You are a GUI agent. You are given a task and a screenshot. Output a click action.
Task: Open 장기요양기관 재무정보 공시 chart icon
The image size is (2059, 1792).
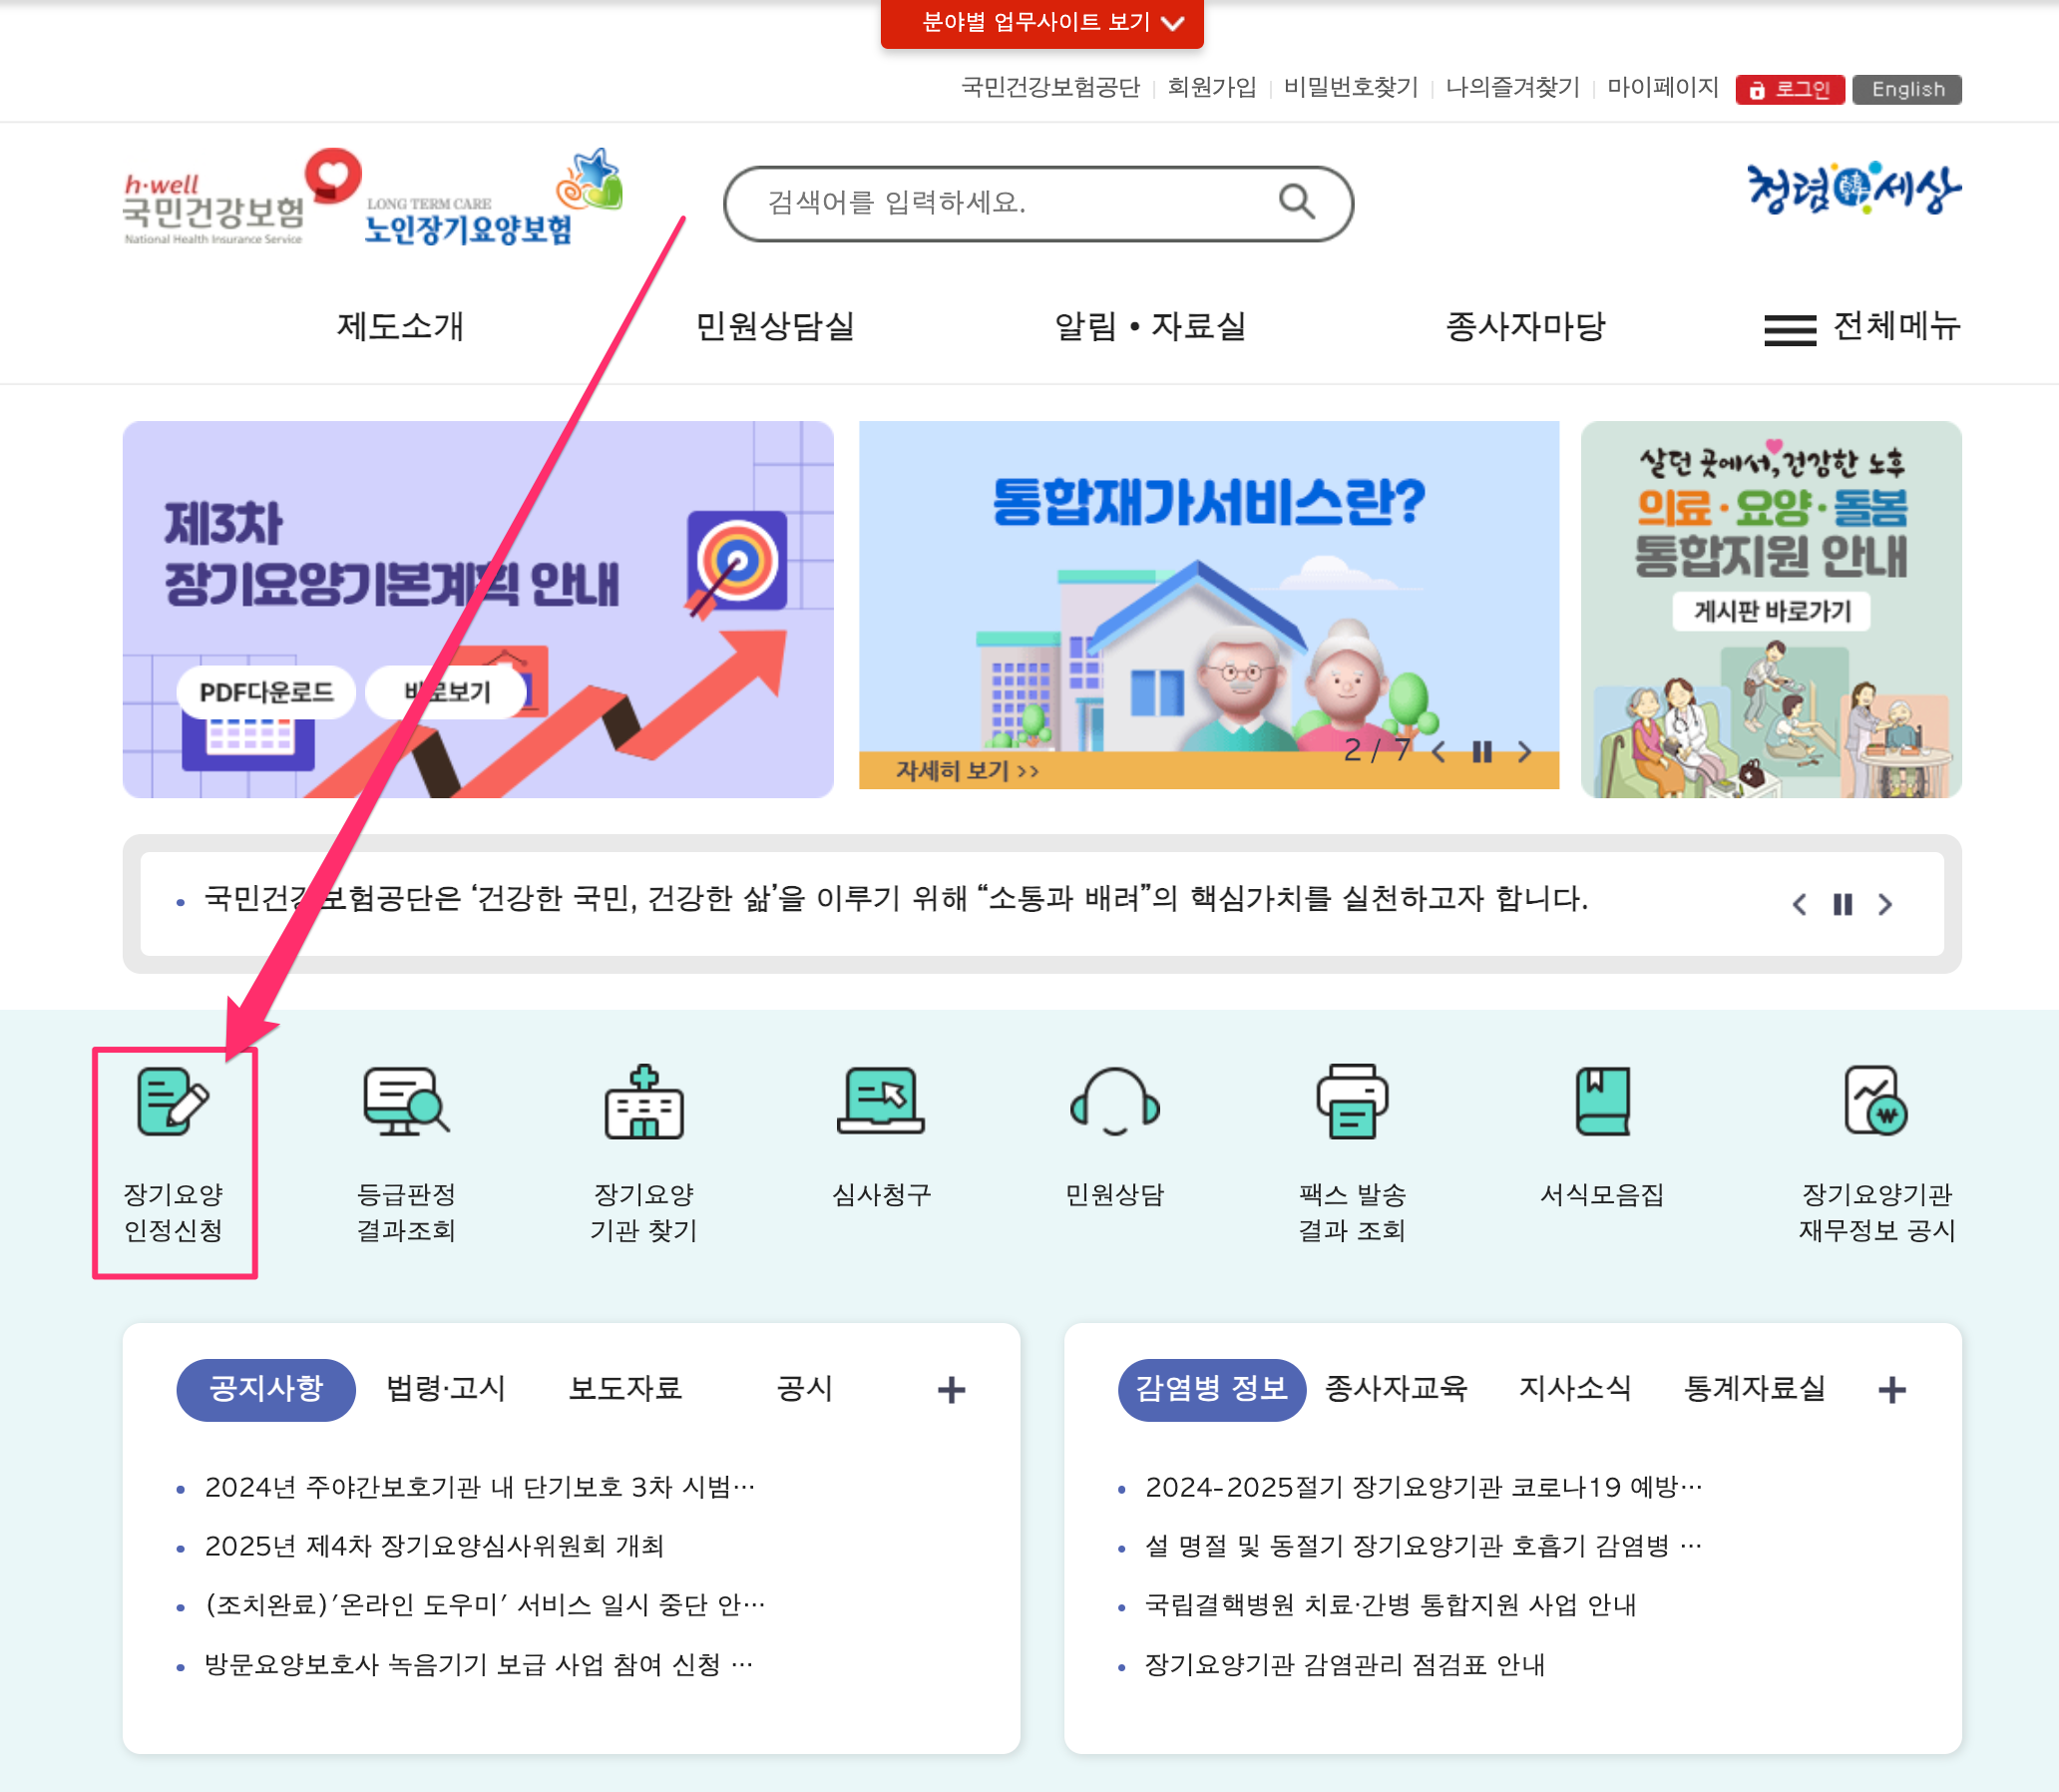coord(1876,1101)
